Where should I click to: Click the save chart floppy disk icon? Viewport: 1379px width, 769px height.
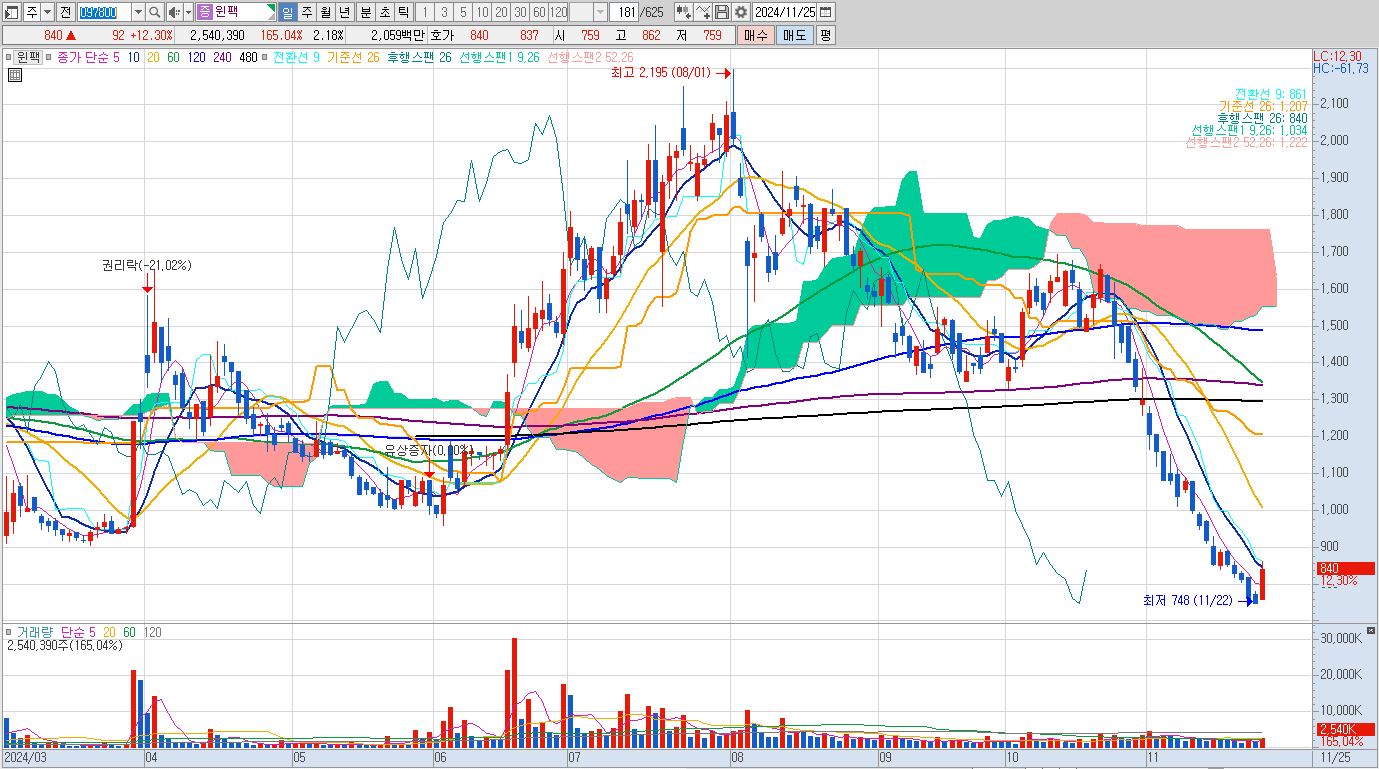point(722,12)
